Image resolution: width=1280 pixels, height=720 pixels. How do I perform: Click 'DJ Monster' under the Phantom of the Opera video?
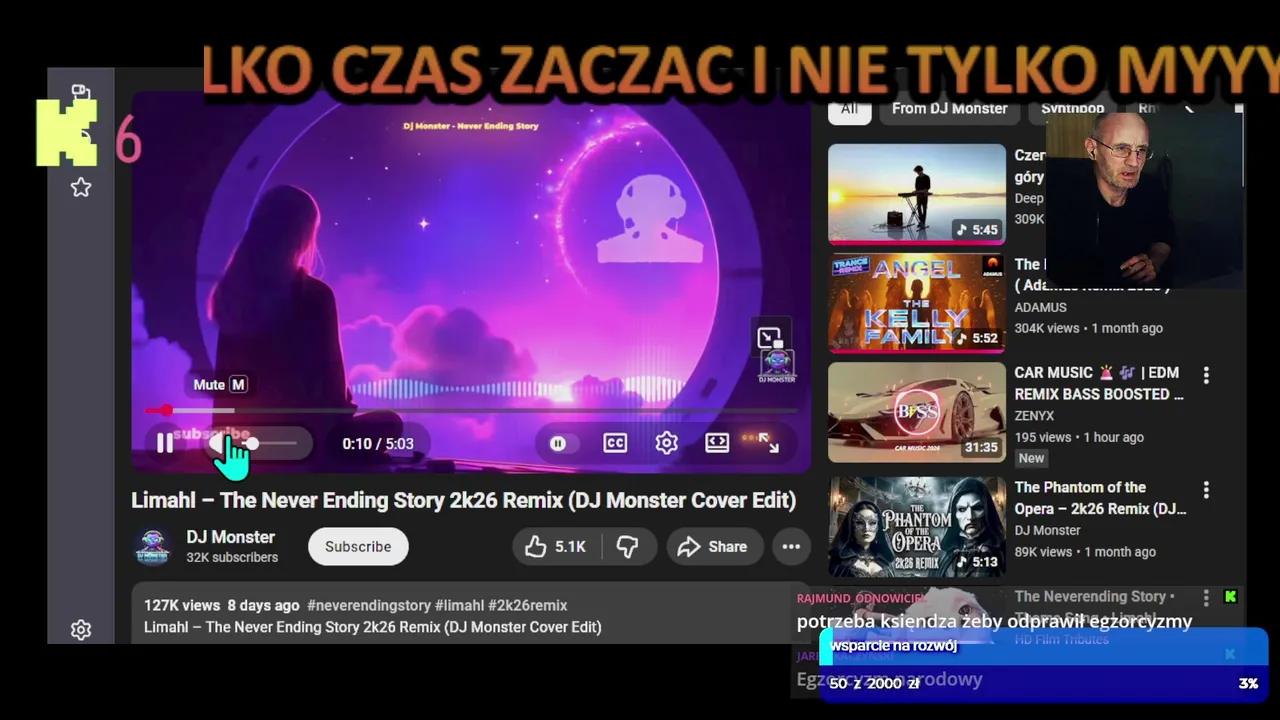pos(1048,530)
